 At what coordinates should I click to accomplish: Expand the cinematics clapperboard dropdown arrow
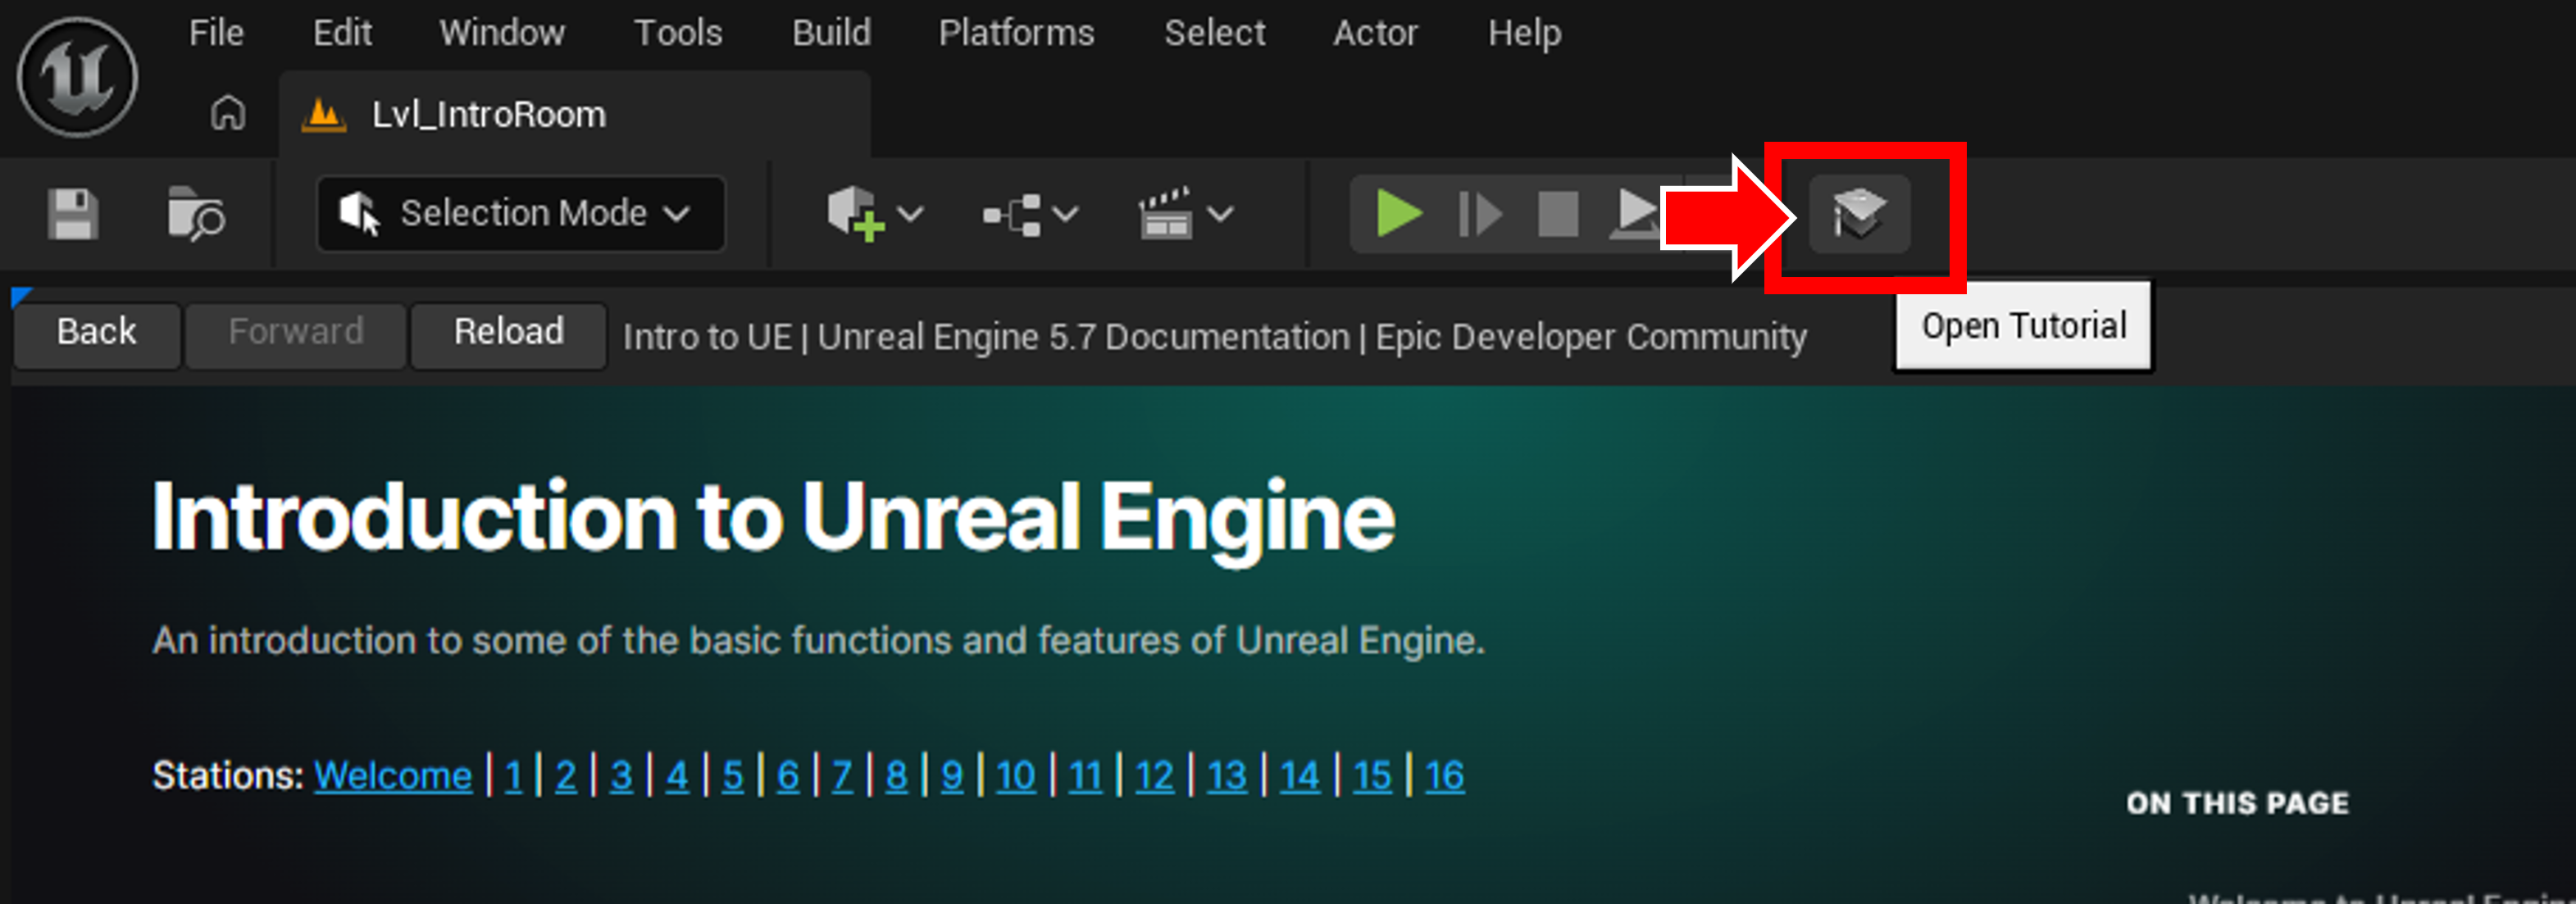[x=1221, y=213]
